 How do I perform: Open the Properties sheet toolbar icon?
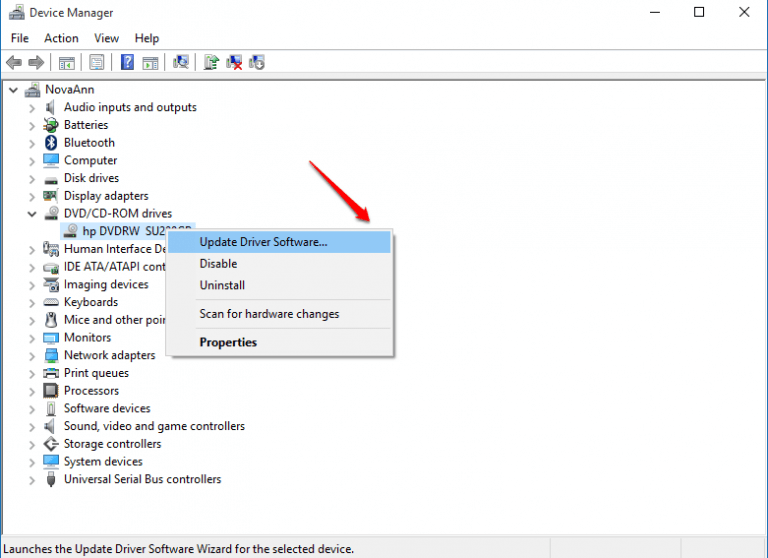click(96, 63)
